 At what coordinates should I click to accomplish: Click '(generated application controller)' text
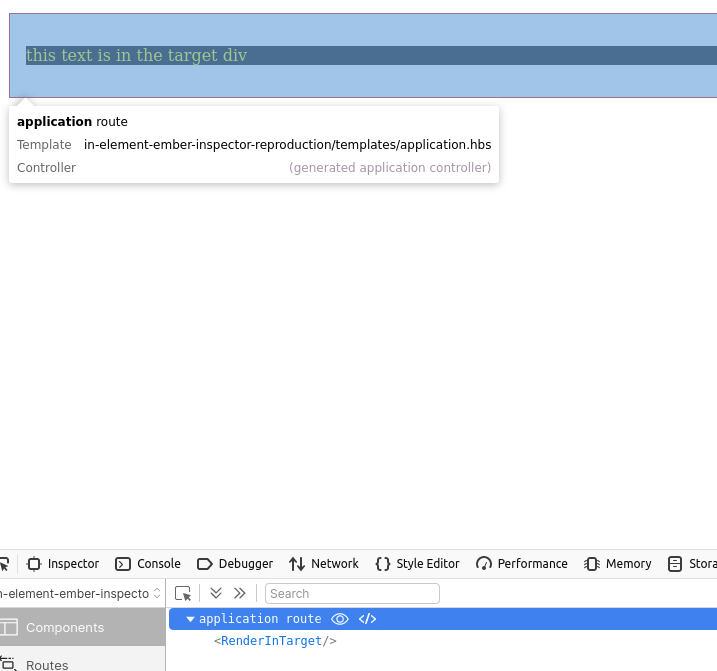(x=390, y=167)
